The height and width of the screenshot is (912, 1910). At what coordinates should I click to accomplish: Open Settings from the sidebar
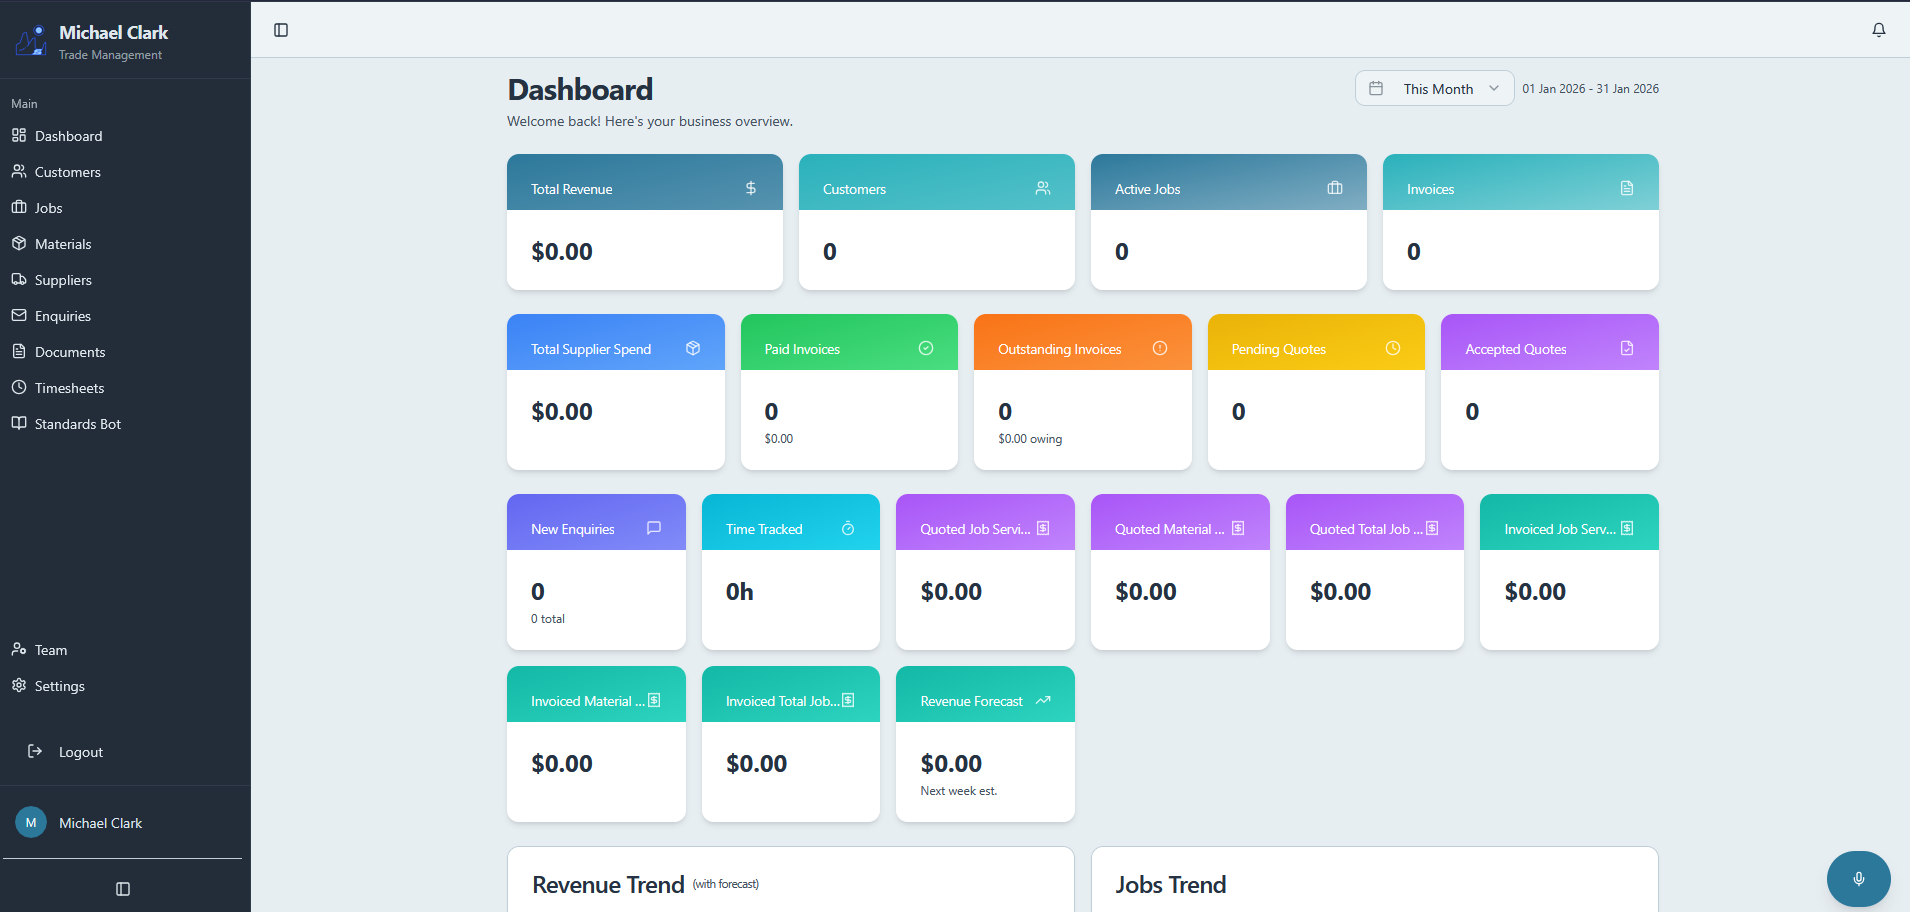[x=60, y=685]
